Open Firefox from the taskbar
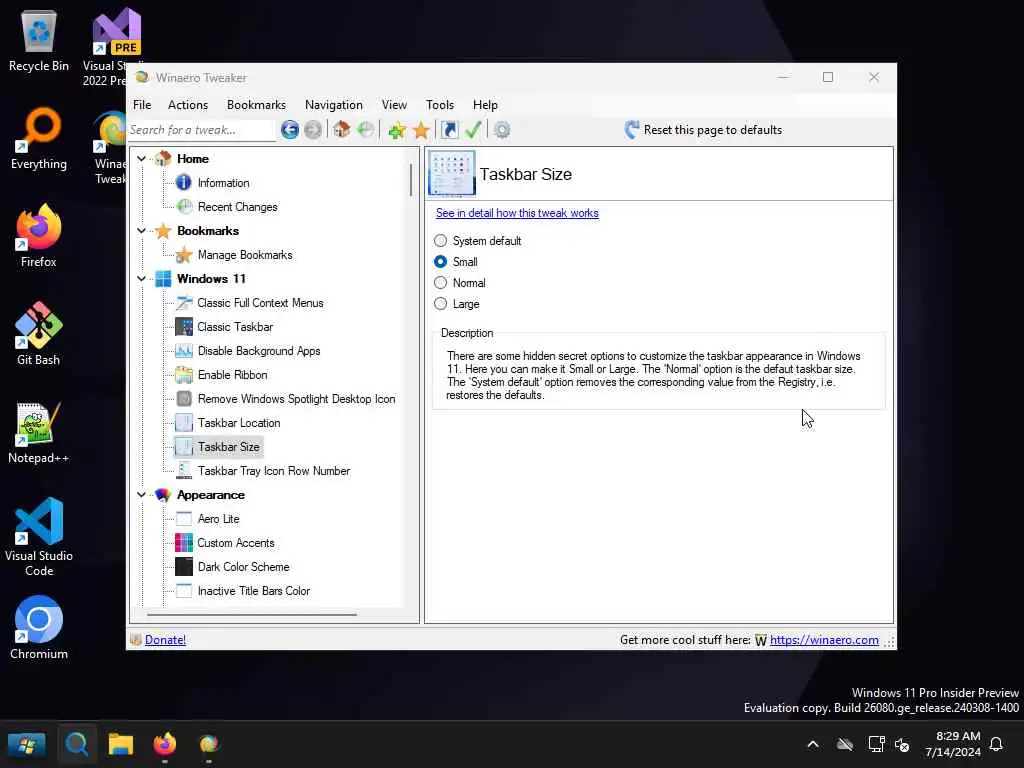The image size is (1024, 768). coord(165,744)
